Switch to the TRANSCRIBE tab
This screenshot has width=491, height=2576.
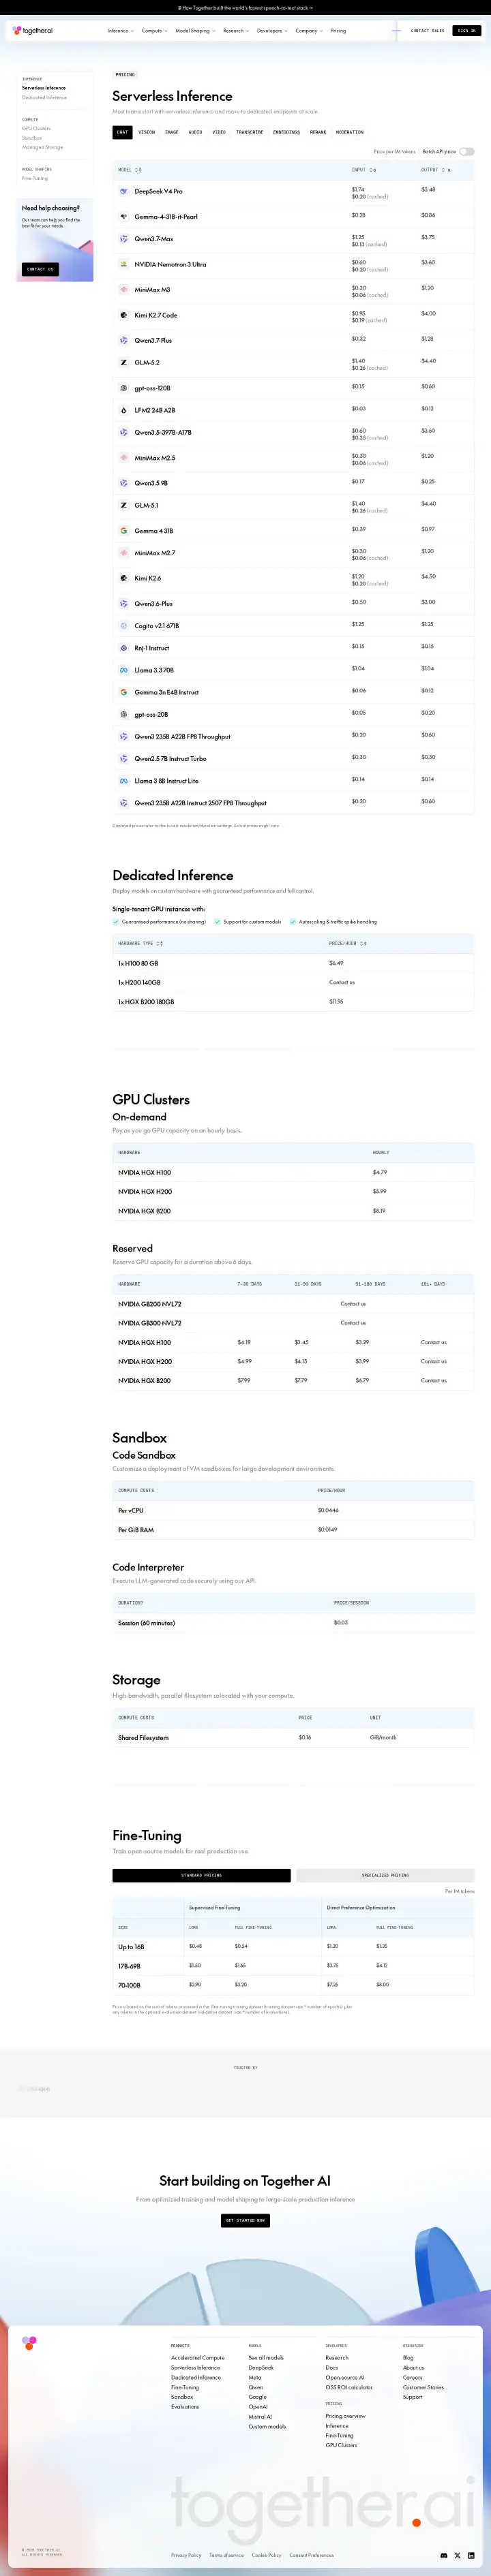[249, 132]
